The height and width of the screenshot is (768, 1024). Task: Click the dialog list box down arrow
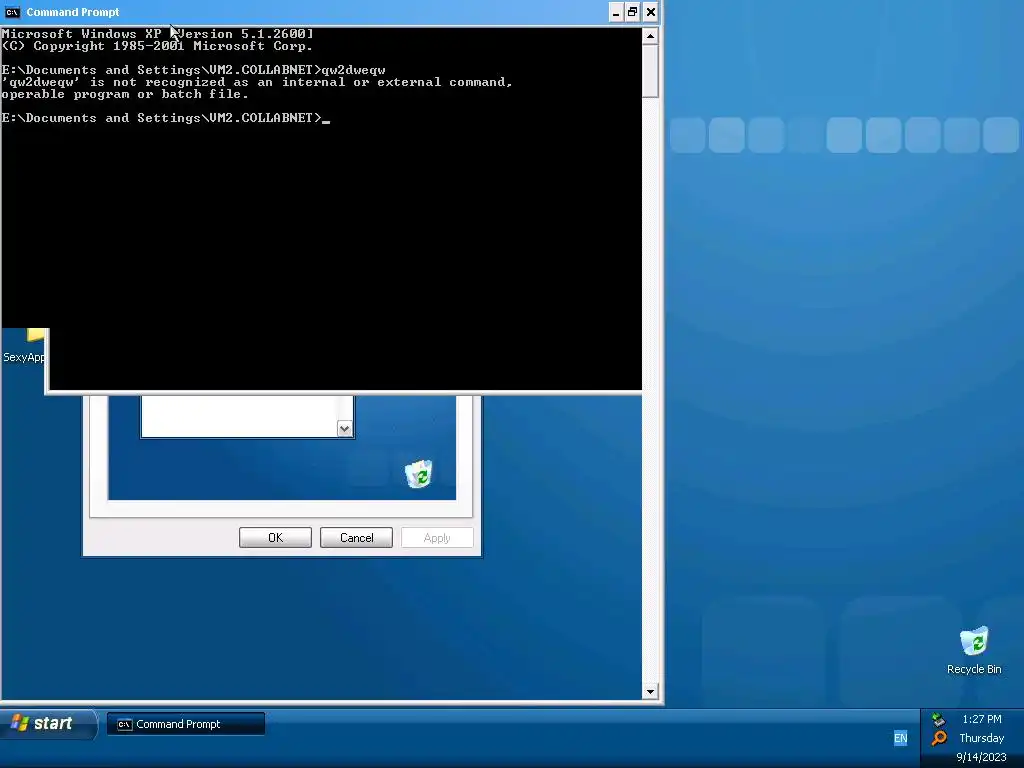[345, 429]
